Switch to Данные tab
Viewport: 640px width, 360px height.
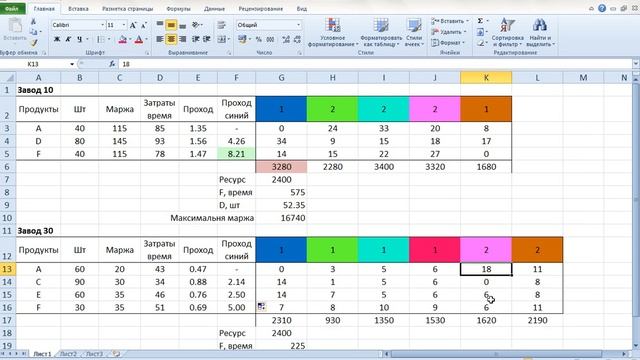tap(214, 9)
